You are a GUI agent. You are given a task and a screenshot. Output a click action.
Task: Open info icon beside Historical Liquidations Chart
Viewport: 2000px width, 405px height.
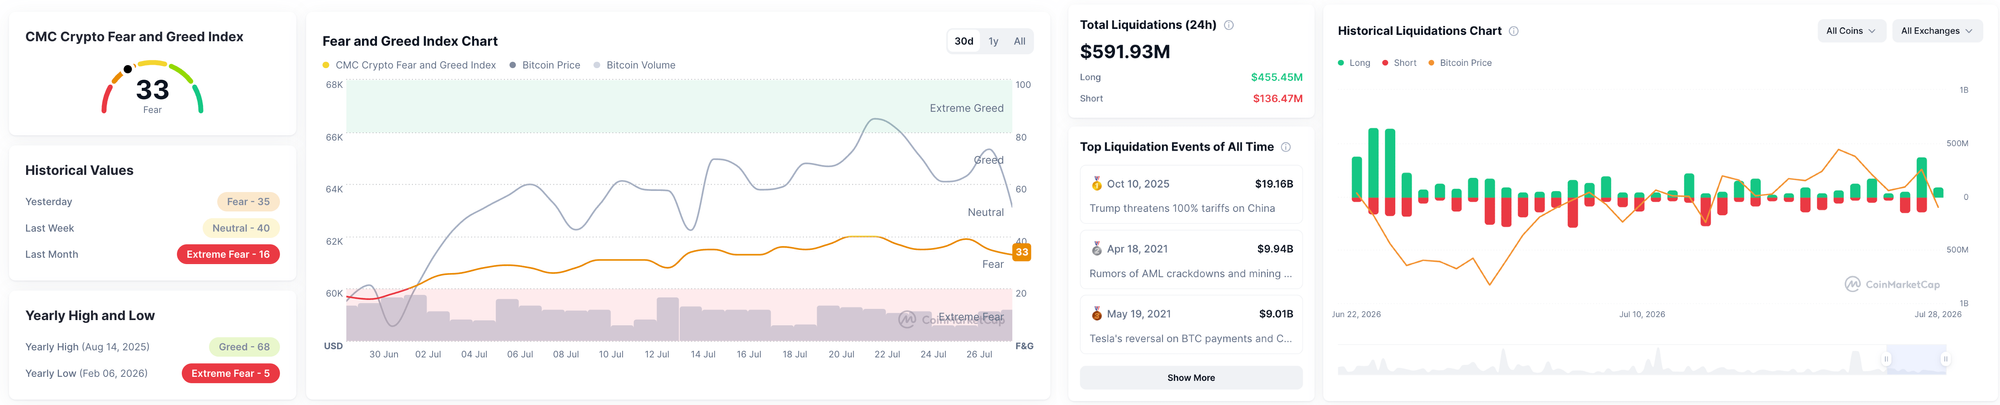pos(1514,31)
